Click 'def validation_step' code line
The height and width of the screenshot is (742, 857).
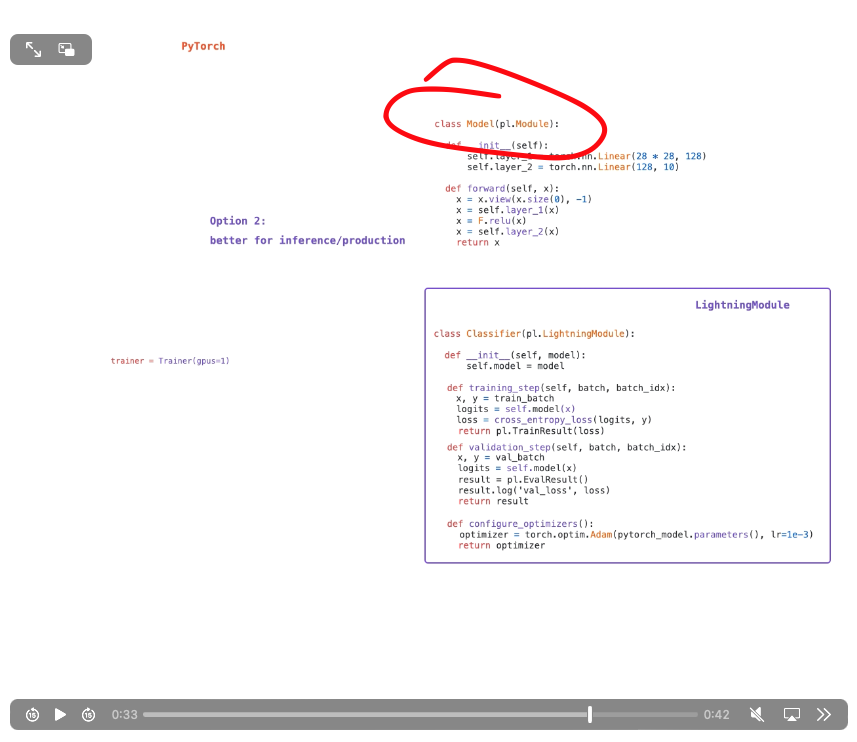tap(566, 447)
